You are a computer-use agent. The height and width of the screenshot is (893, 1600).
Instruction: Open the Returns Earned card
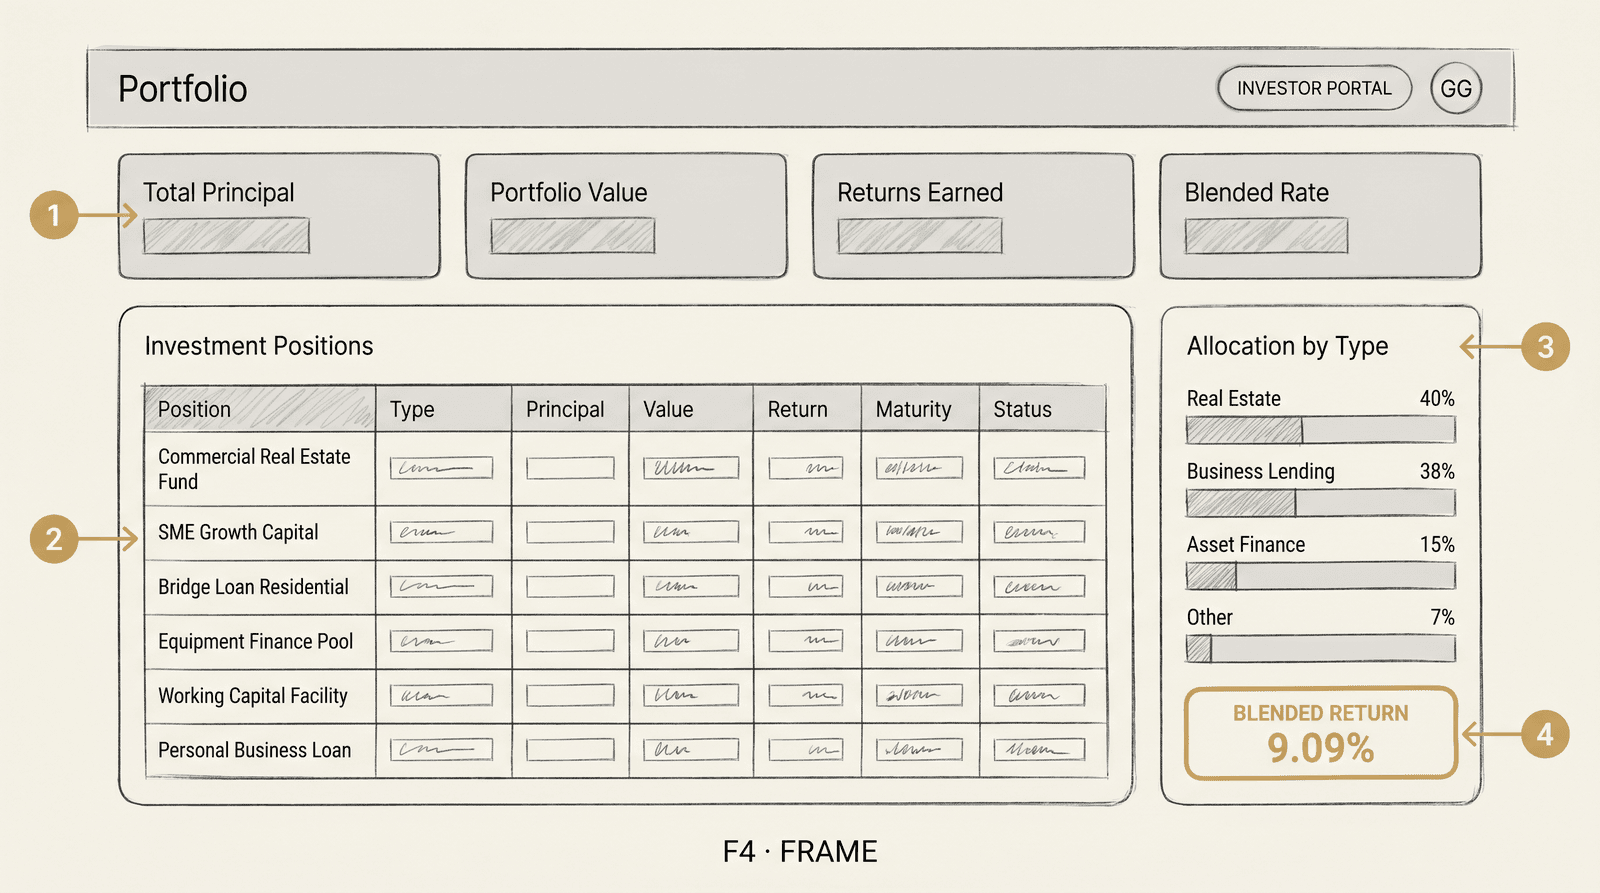[973, 216]
